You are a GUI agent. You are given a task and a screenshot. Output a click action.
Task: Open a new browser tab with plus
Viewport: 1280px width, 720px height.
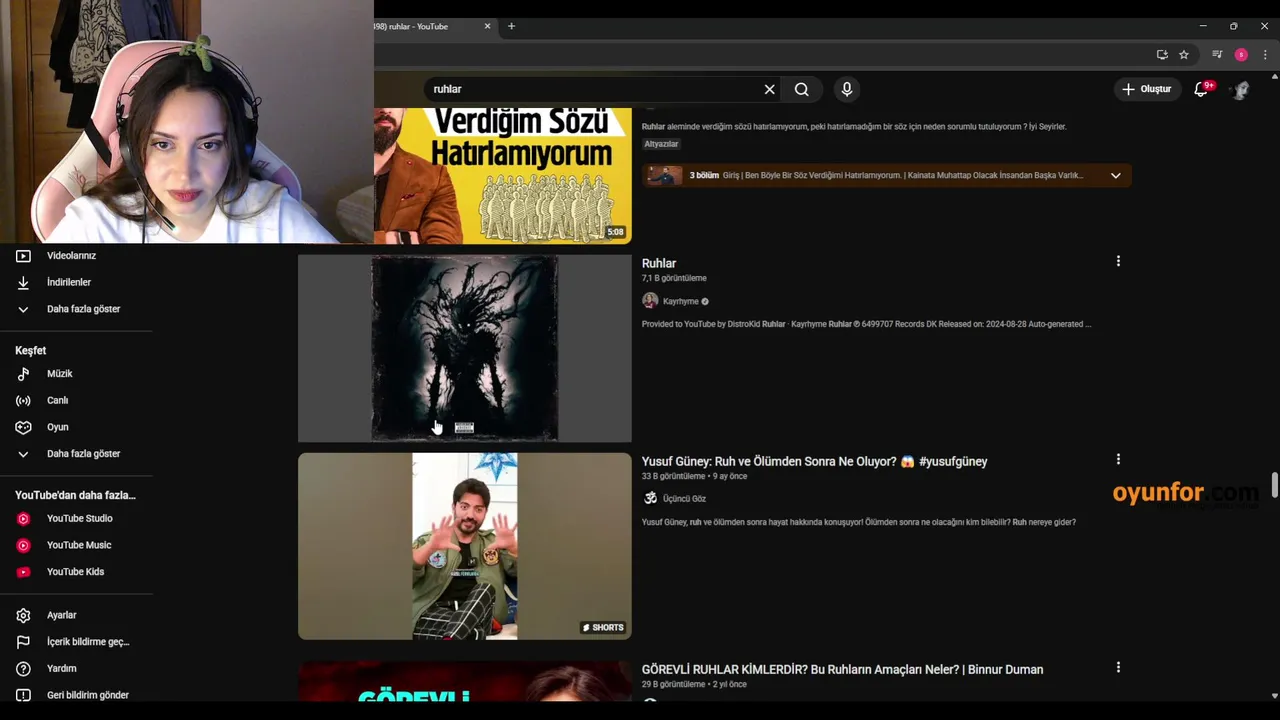click(x=511, y=26)
